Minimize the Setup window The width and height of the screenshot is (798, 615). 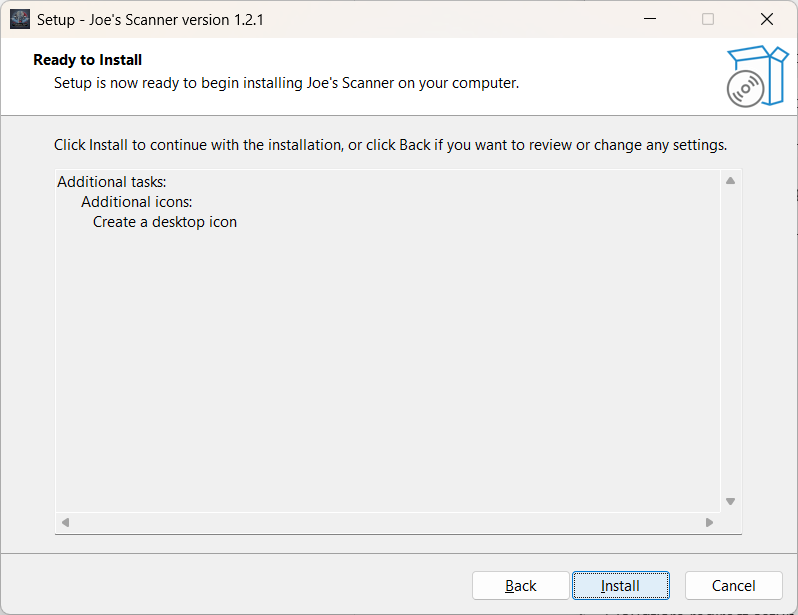pos(650,19)
